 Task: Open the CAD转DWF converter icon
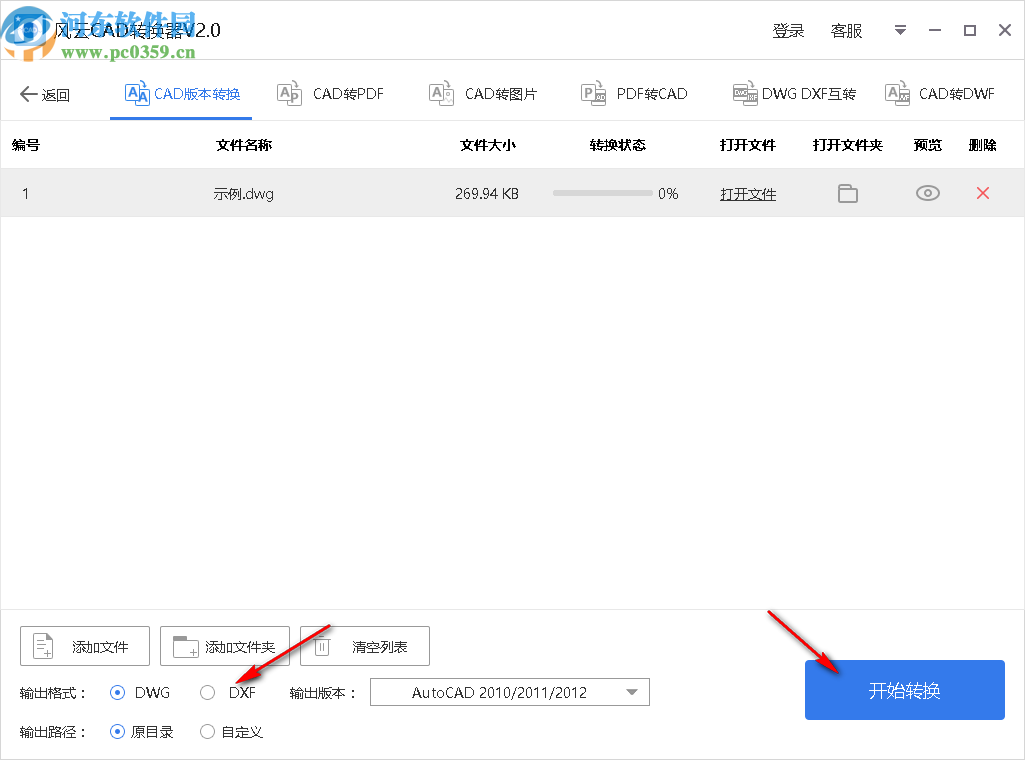click(x=896, y=93)
